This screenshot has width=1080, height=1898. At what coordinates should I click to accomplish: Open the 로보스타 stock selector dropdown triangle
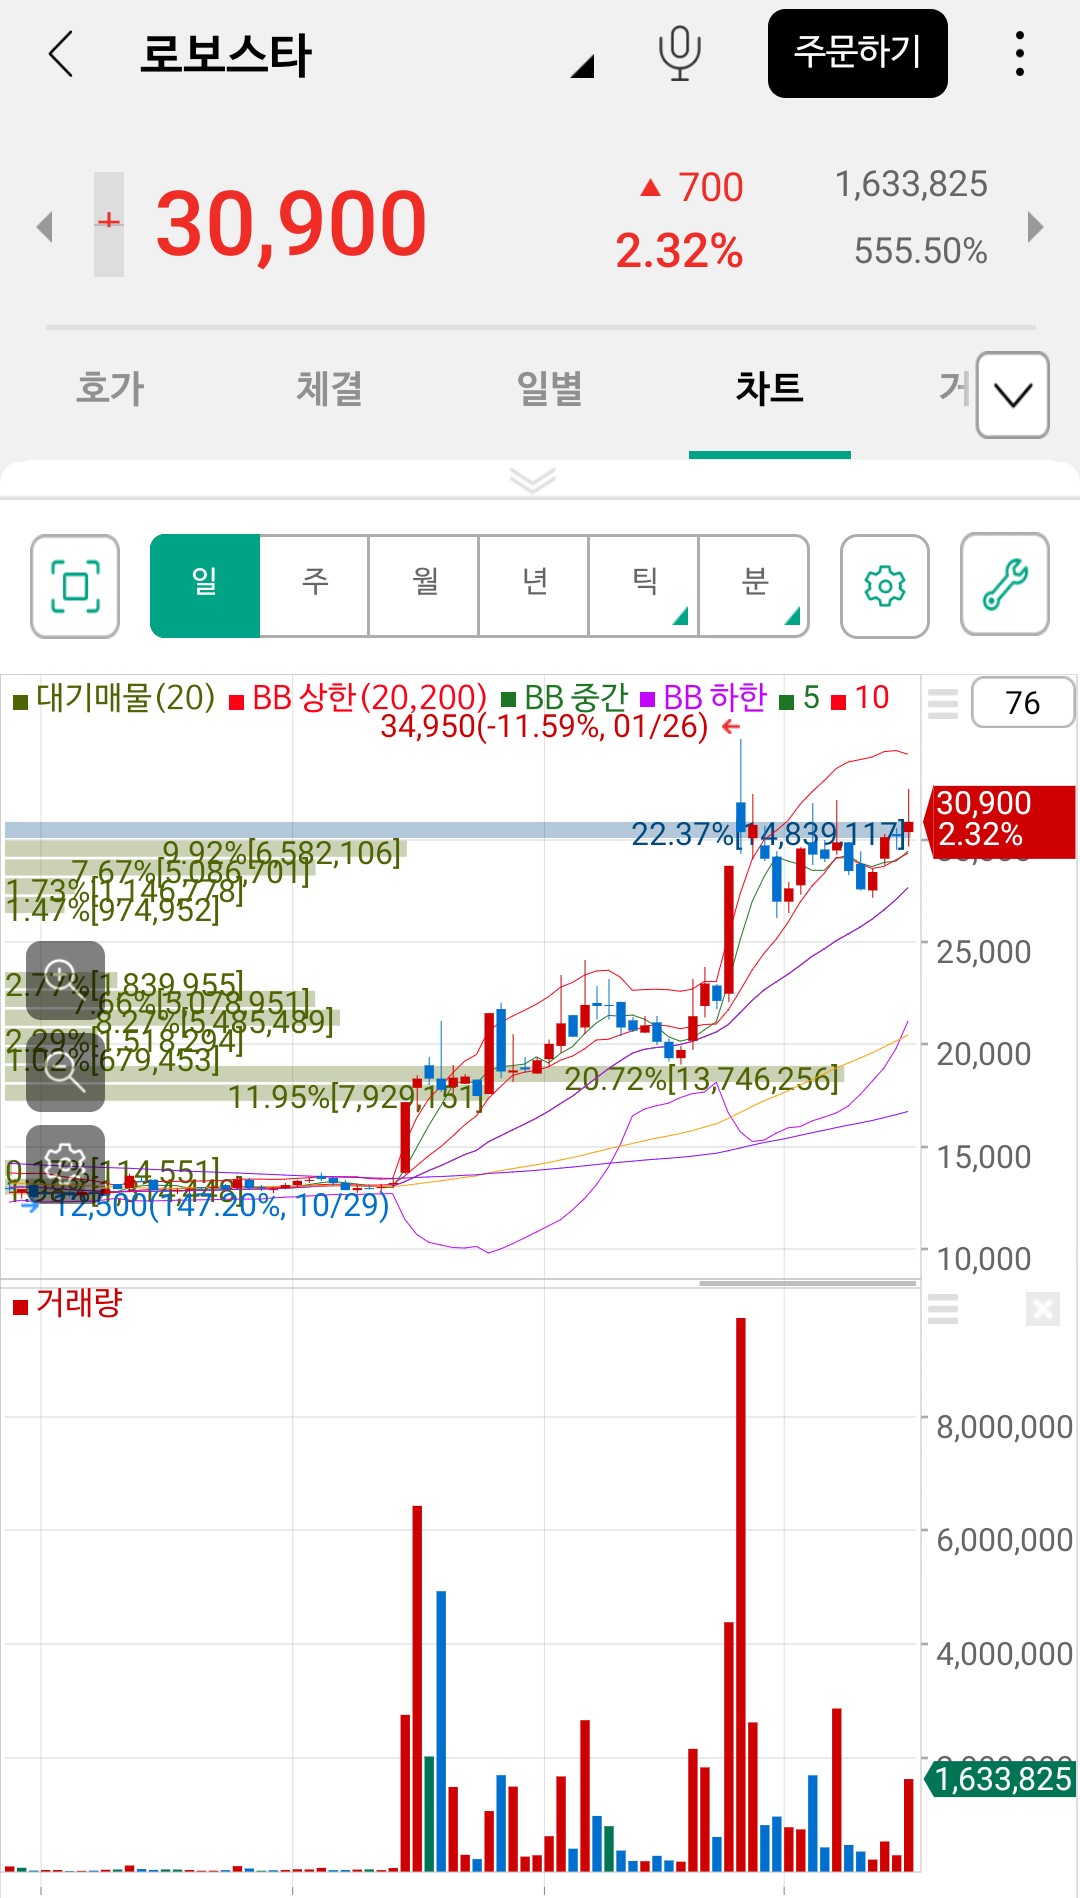point(582,66)
